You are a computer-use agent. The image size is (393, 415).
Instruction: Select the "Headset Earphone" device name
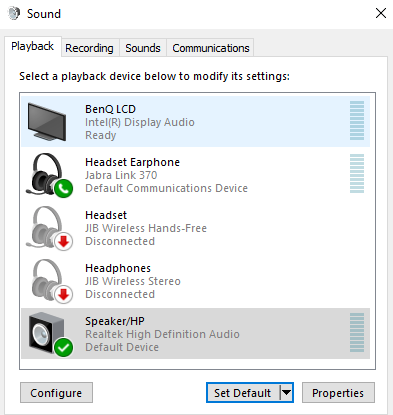[x=132, y=162]
